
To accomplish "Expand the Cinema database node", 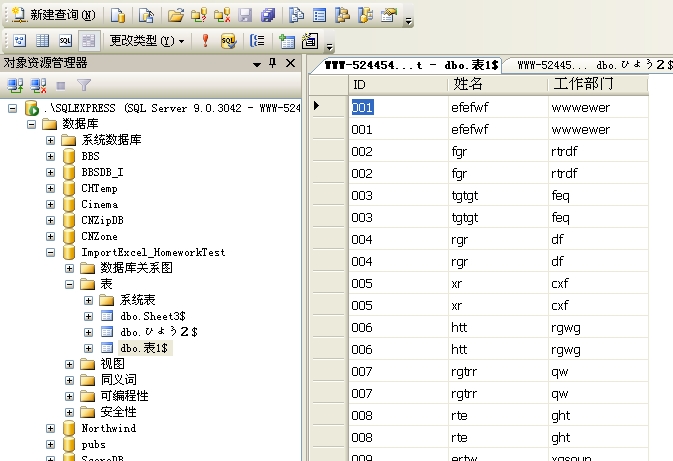I will click(50, 204).
